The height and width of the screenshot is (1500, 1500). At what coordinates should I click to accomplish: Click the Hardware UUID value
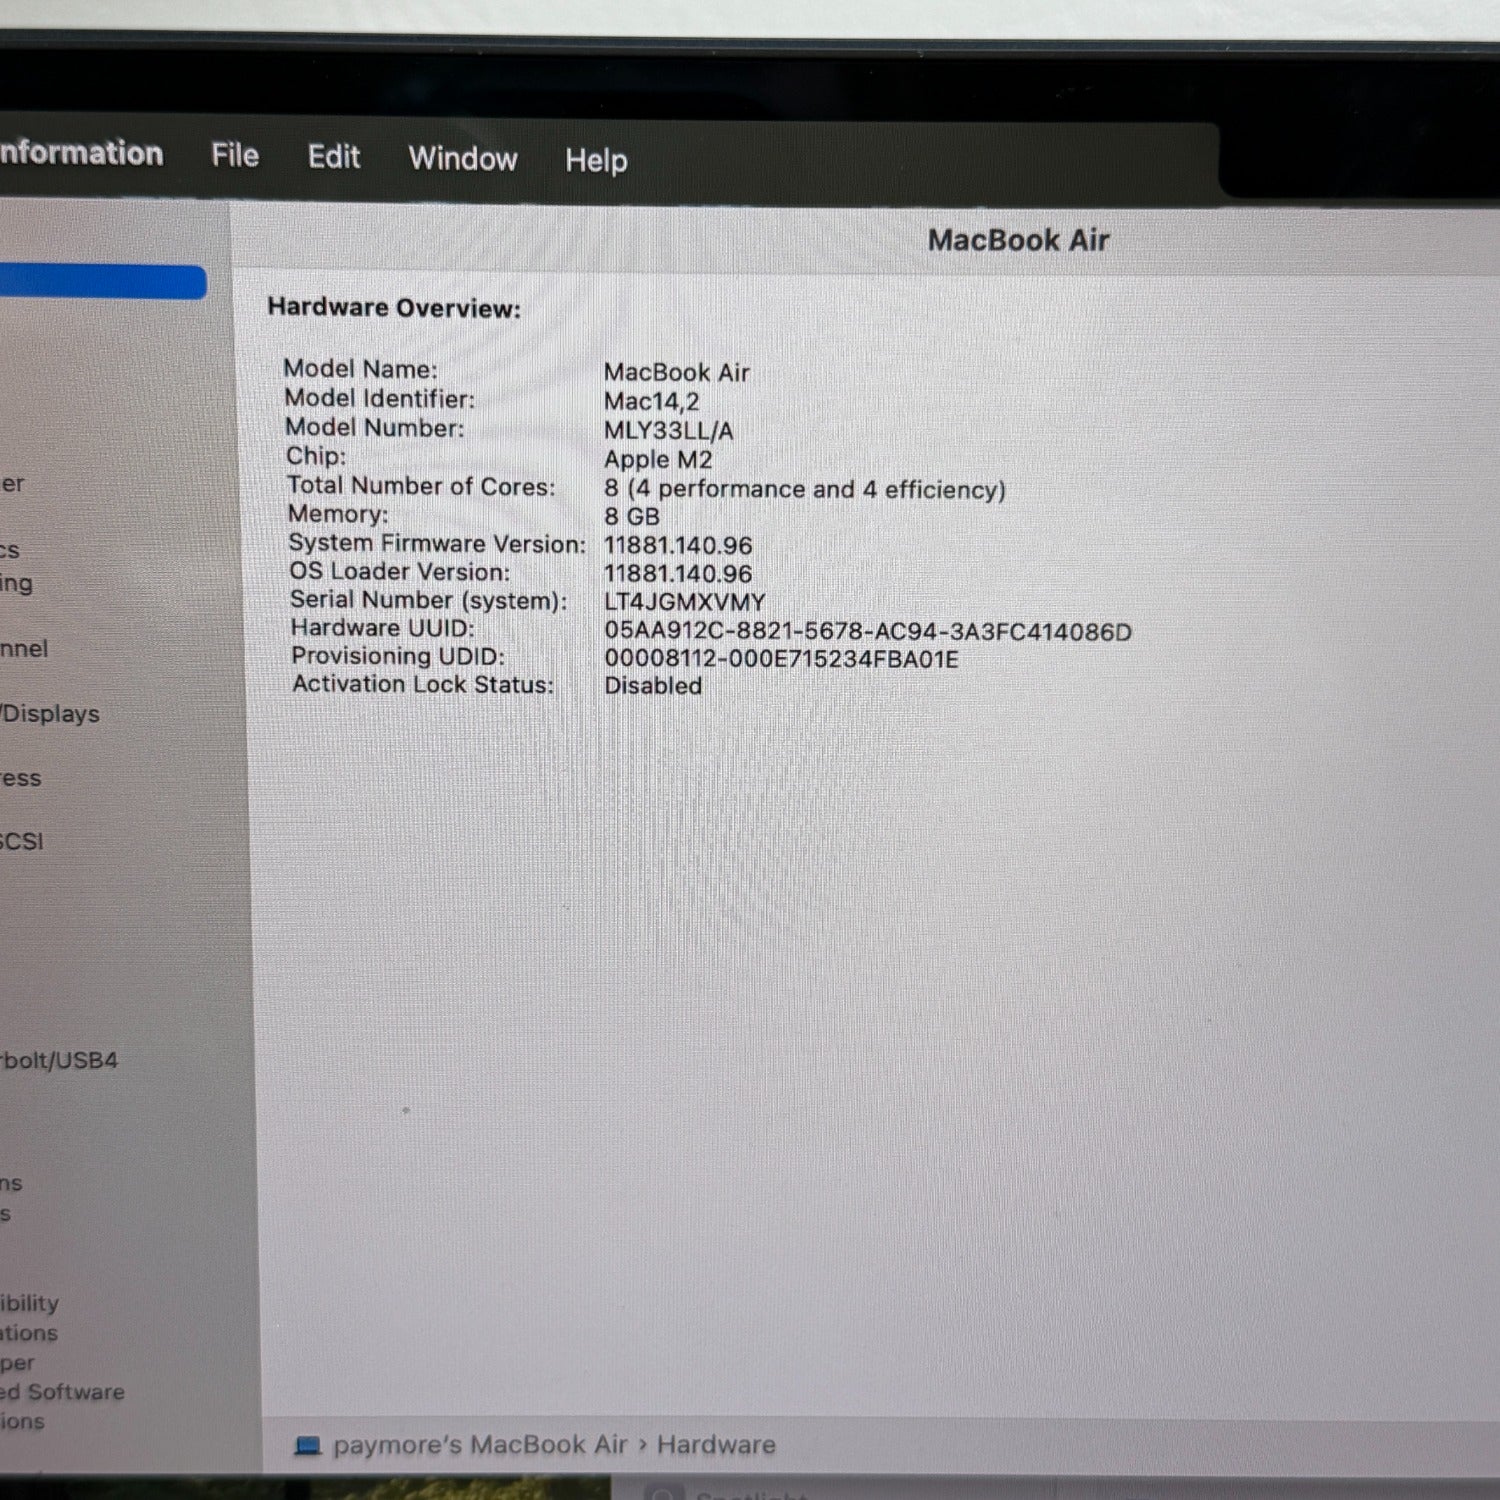(x=867, y=632)
